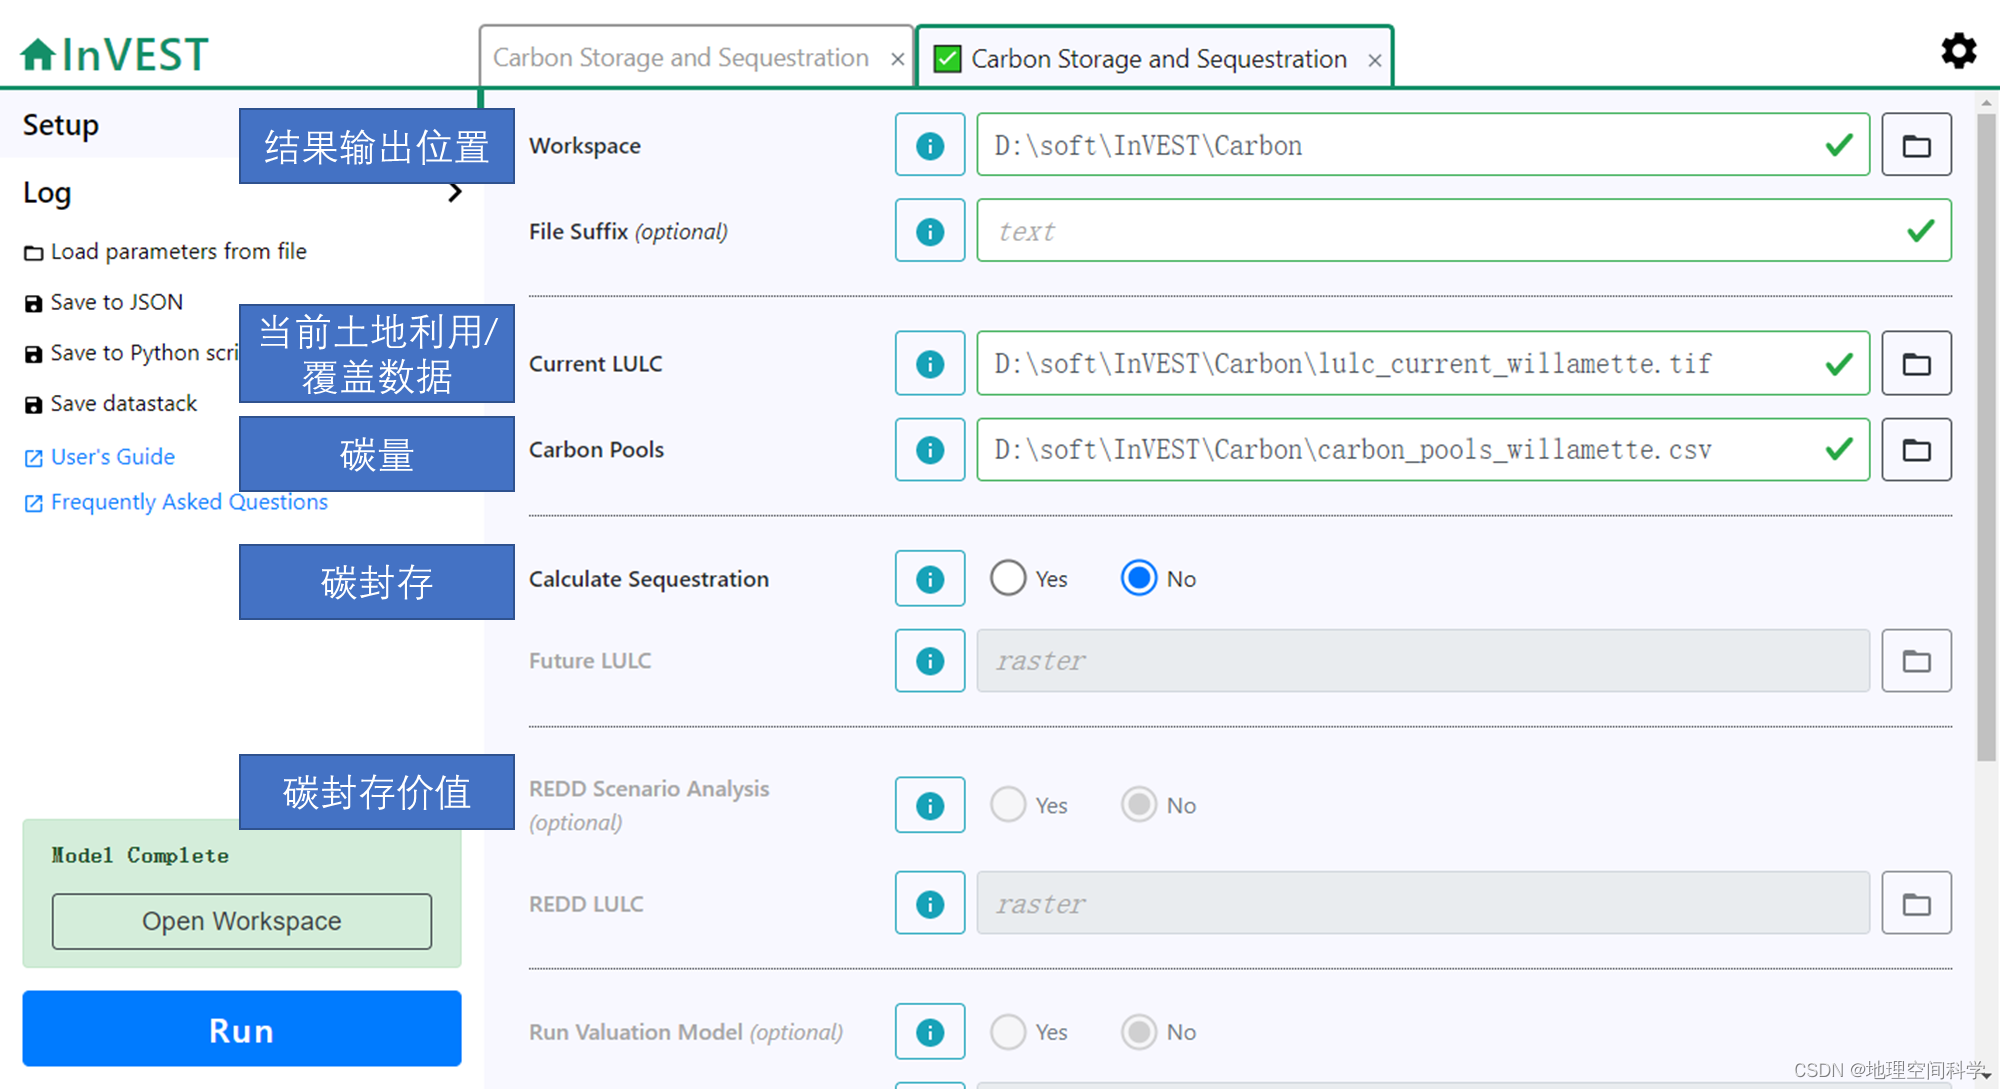Viewport: 2000px width, 1089px height.
Task: Click the File Suffix text field
Action: 1440,231
